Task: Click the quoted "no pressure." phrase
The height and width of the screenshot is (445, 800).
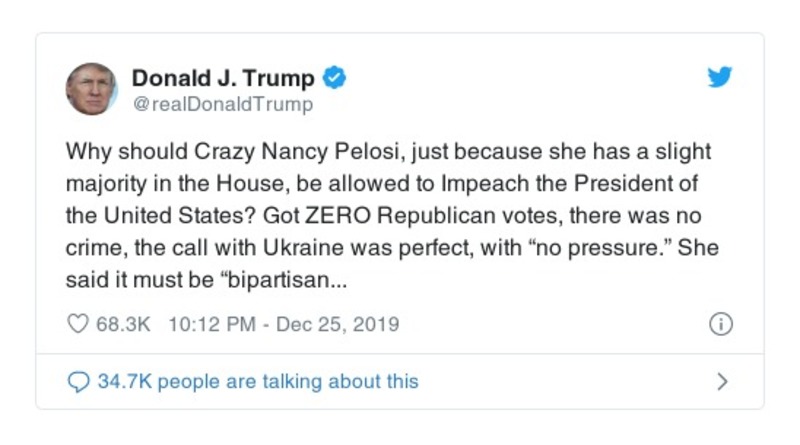Action: click(x=600, y=250)
